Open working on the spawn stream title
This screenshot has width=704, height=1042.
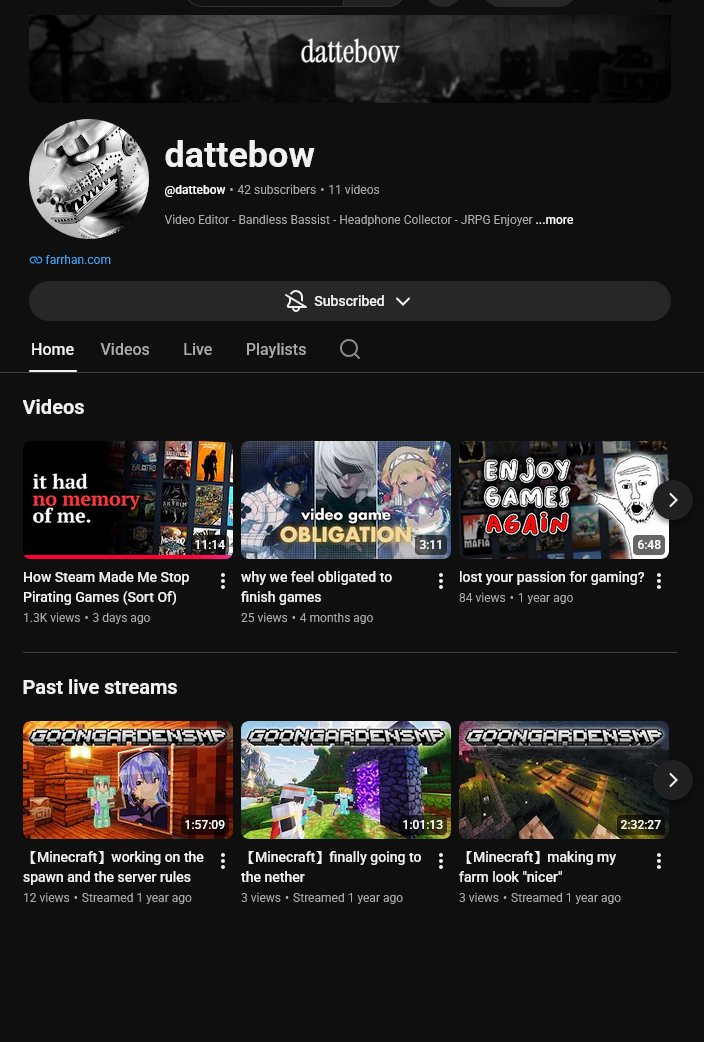[113, 867]
